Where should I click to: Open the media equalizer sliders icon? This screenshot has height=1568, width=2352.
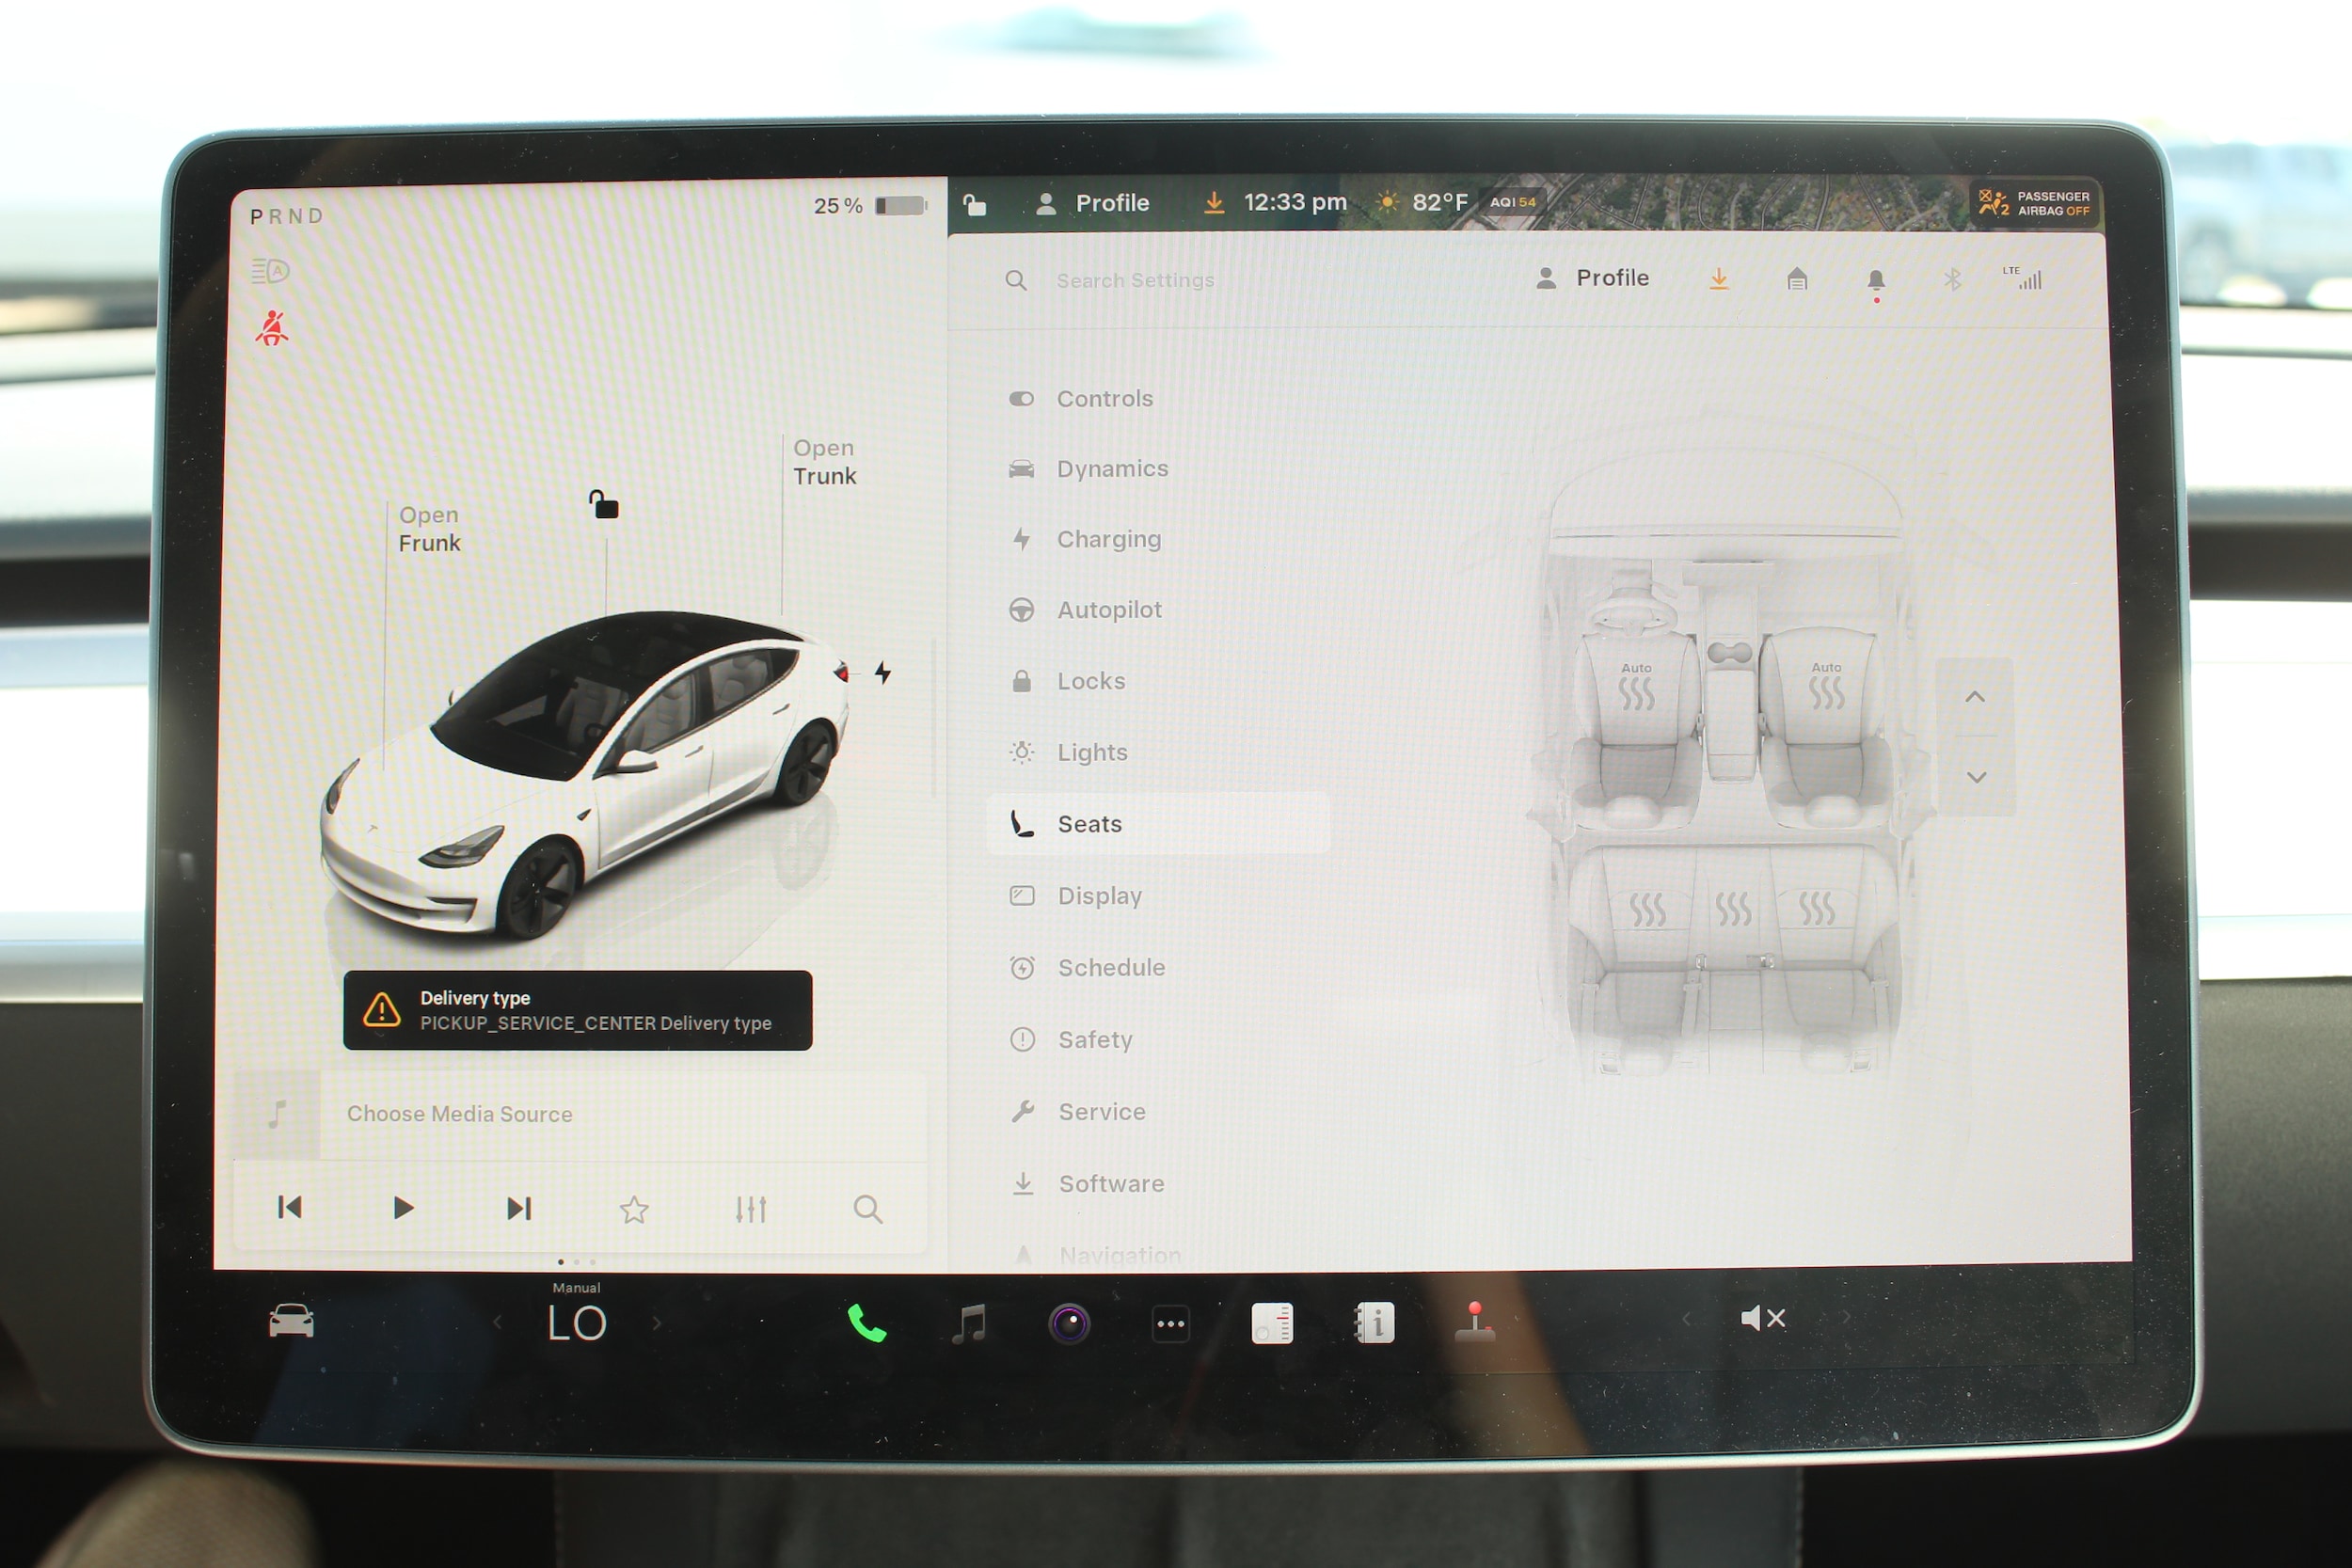(751, 1209)
